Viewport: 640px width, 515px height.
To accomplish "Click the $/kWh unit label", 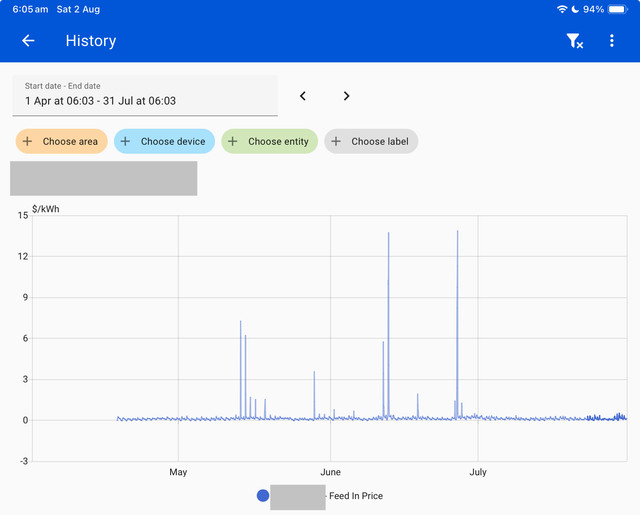I will coord(46,209).
